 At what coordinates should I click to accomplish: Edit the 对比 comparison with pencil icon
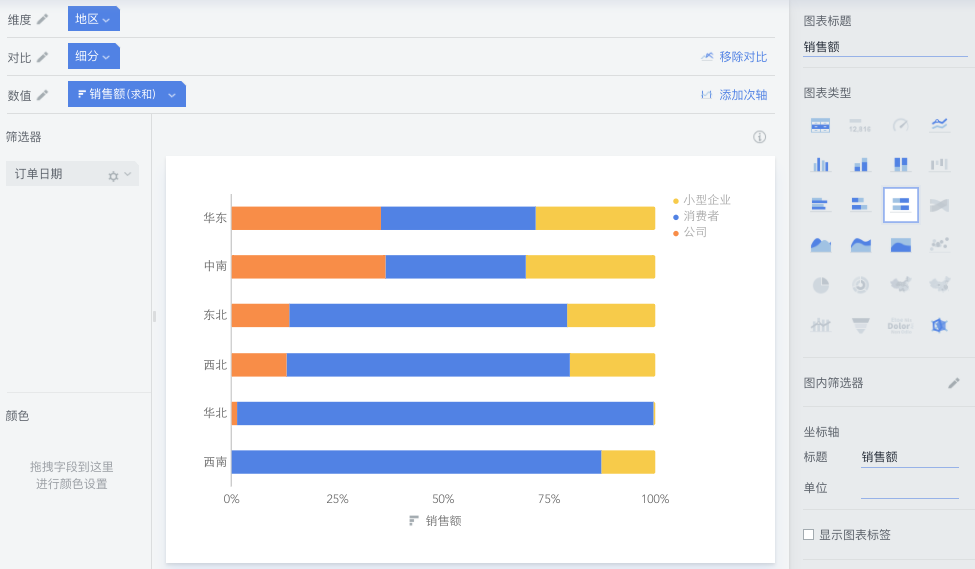pos(42,57)
